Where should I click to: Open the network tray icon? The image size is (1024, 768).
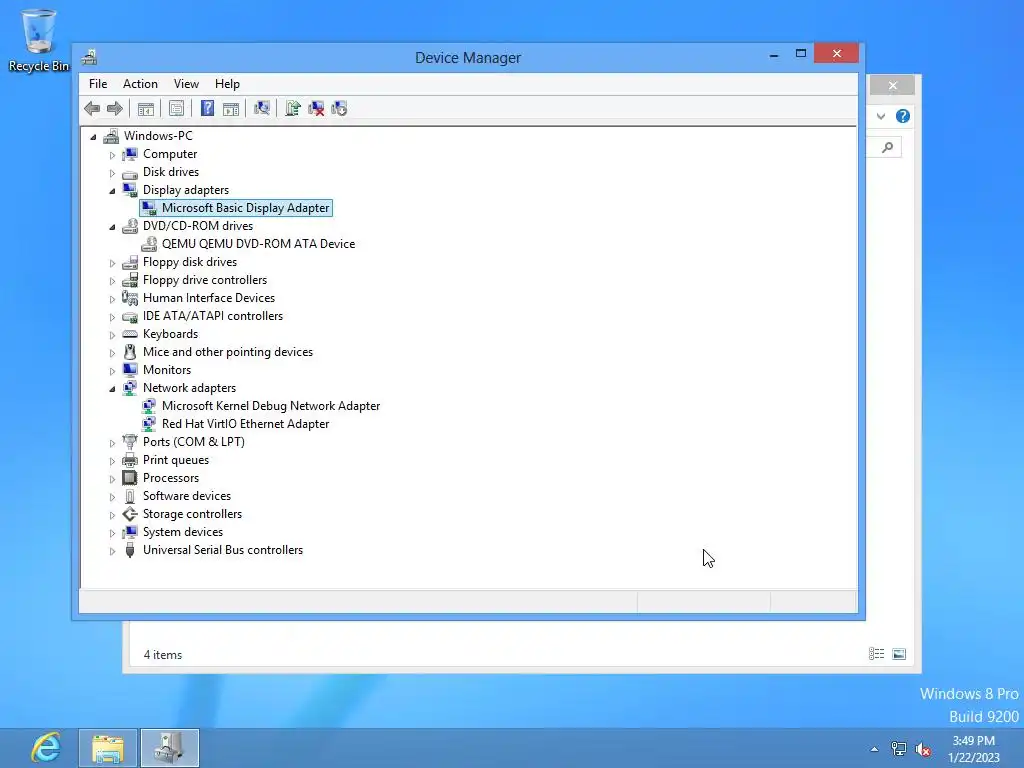[x=899, y=749]
